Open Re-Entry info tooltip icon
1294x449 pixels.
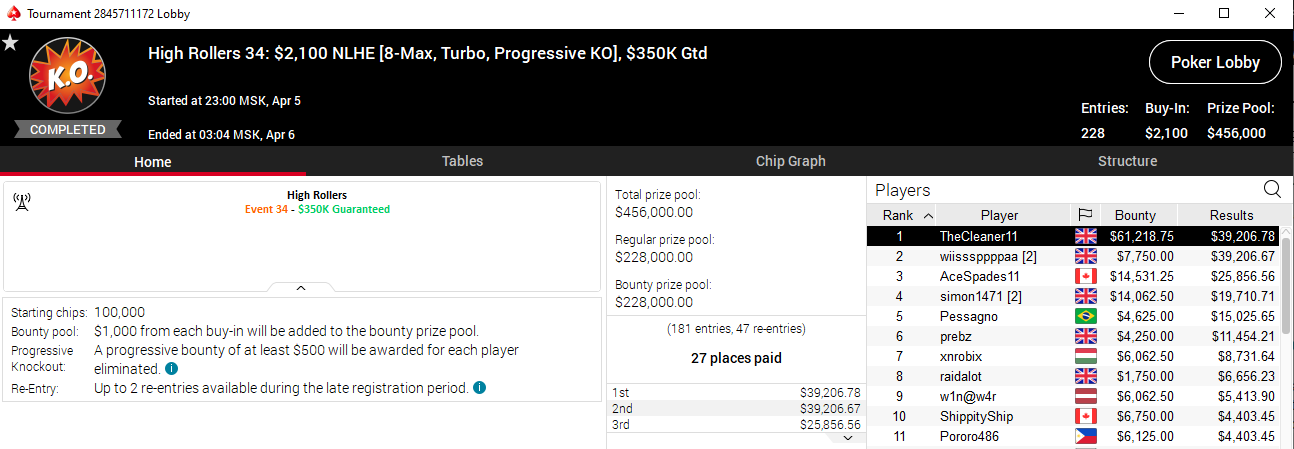tap(480, 388)
